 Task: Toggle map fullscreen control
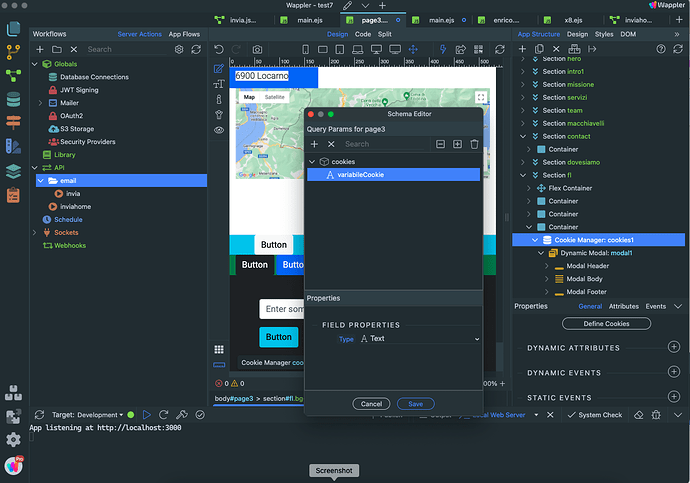point(481,97)
